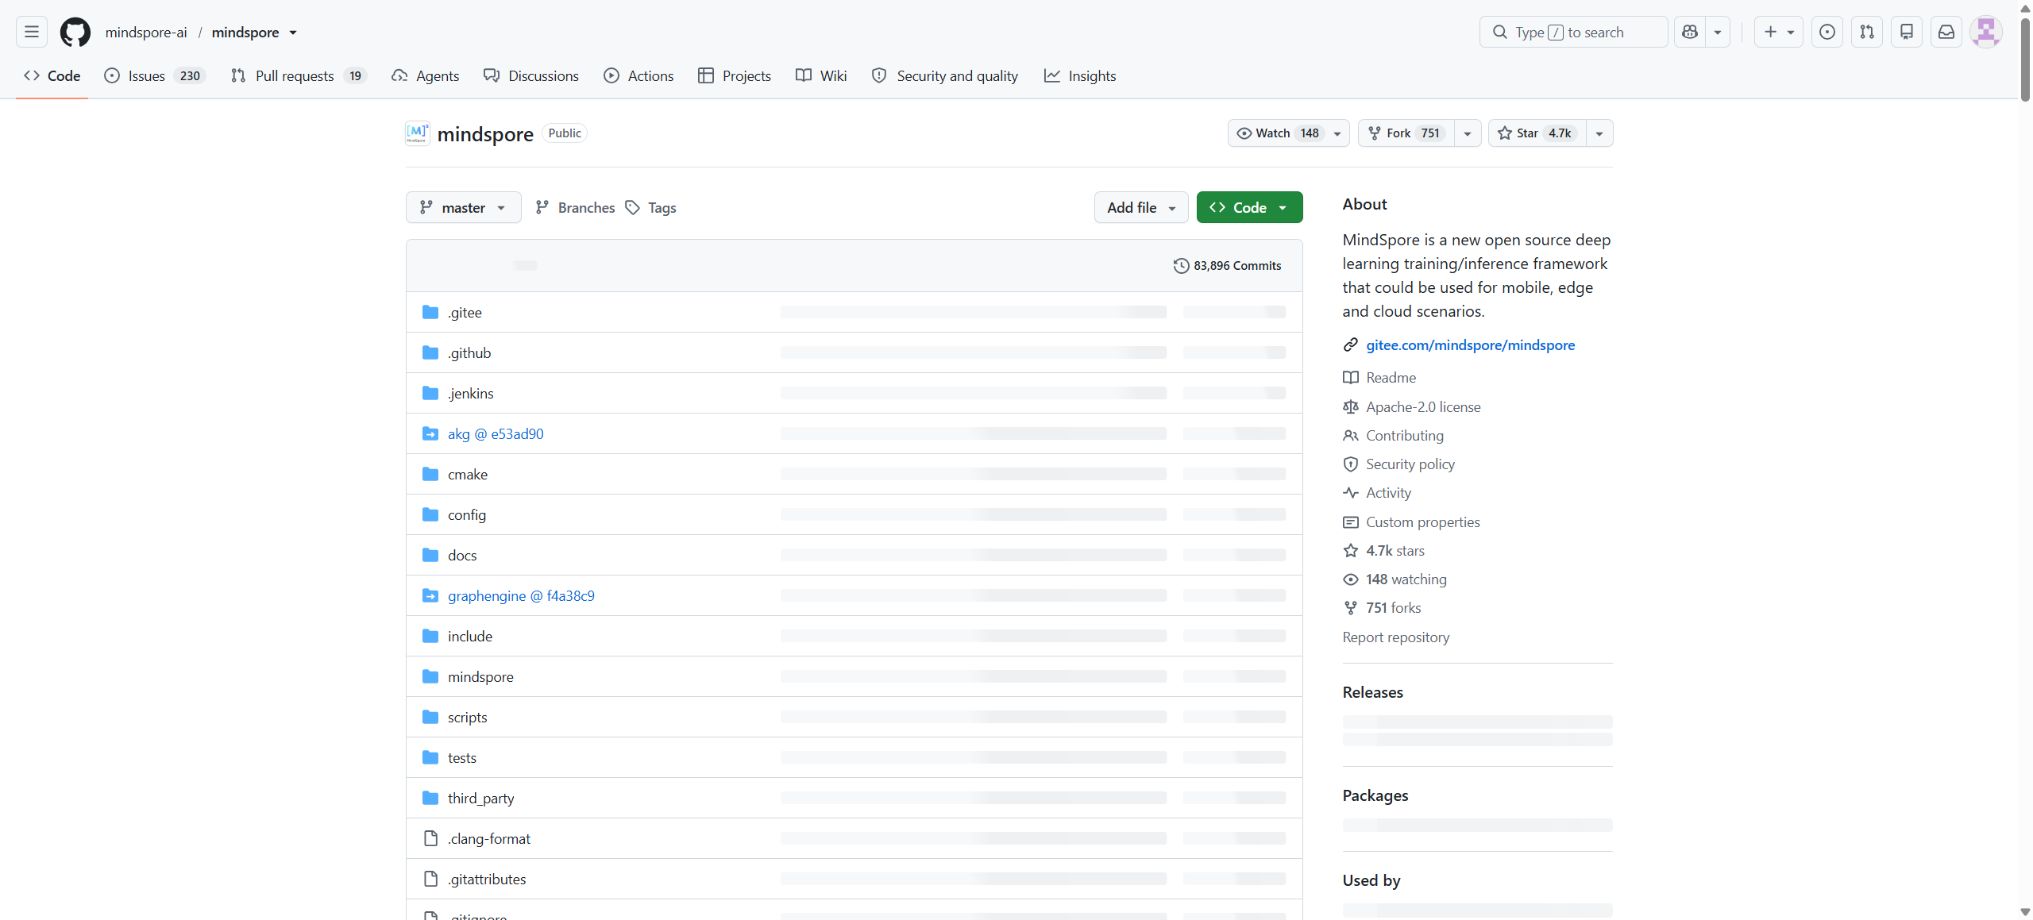Click the graphengine submodule folder icon
Viewport: 2033px width, 920px height.
click(431, 596)
